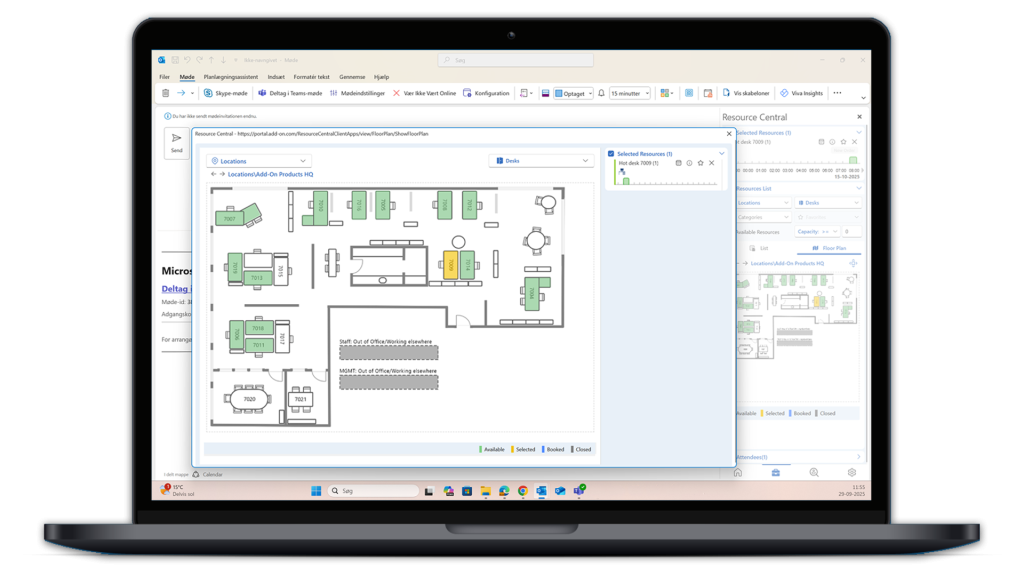The width and height of the screenshot is (1024, 576).
Task: Click the Send button
Action: coord(176,143)
